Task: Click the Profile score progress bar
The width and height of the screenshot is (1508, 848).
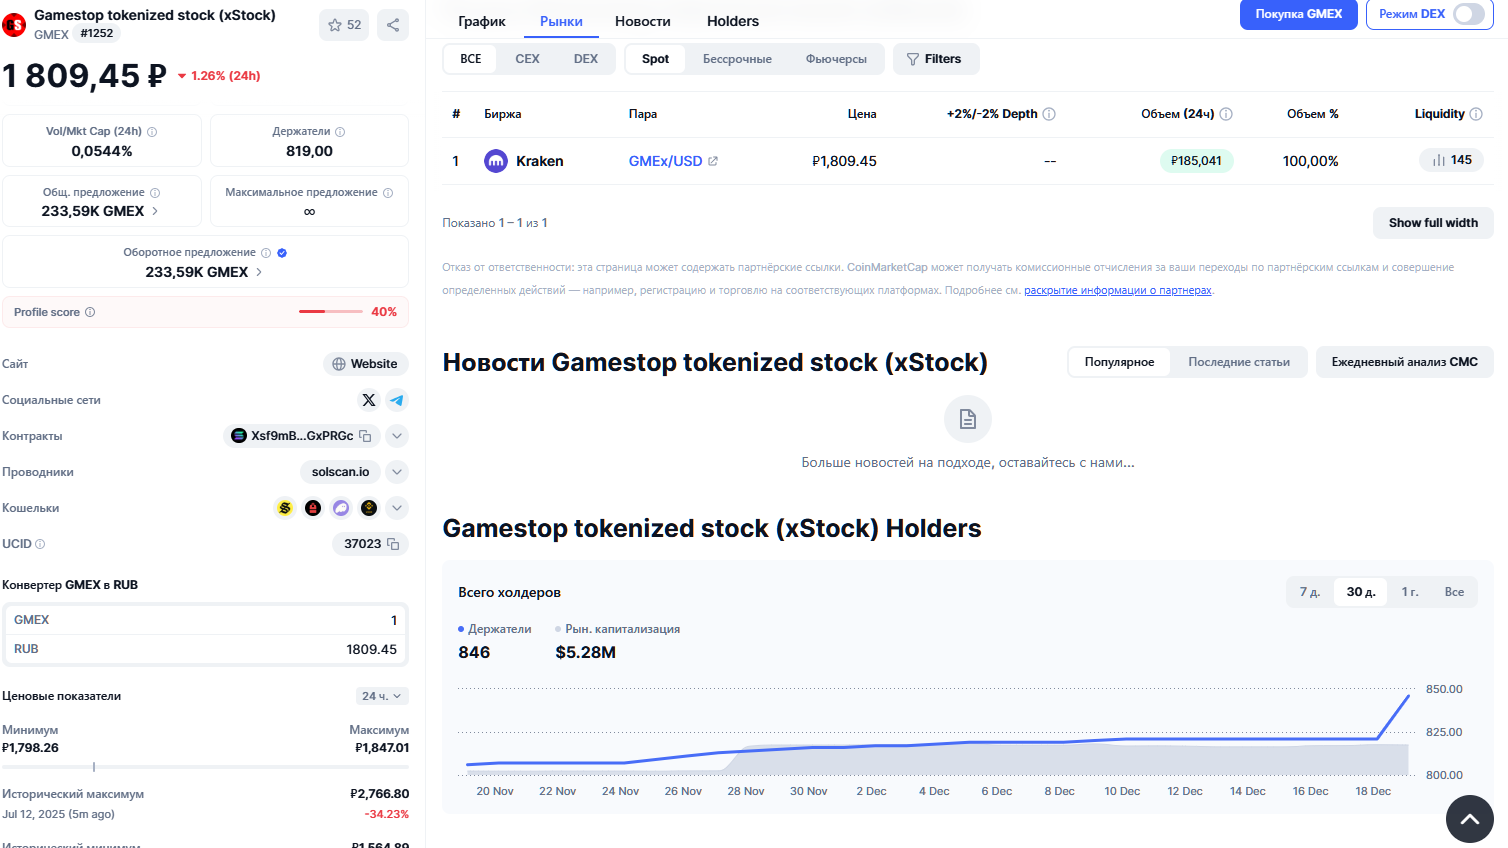Action: [x=330, y=312]
